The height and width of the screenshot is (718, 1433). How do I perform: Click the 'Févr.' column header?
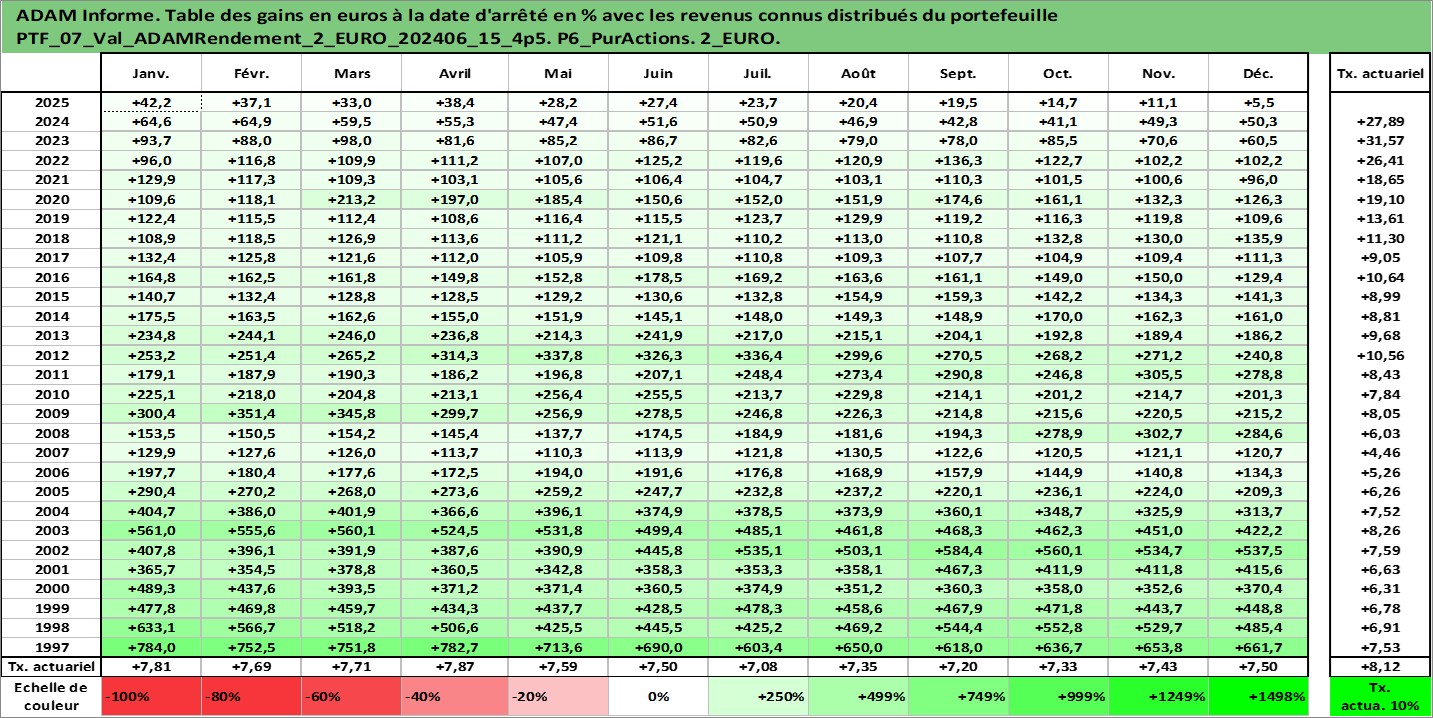tap(252, 73)
